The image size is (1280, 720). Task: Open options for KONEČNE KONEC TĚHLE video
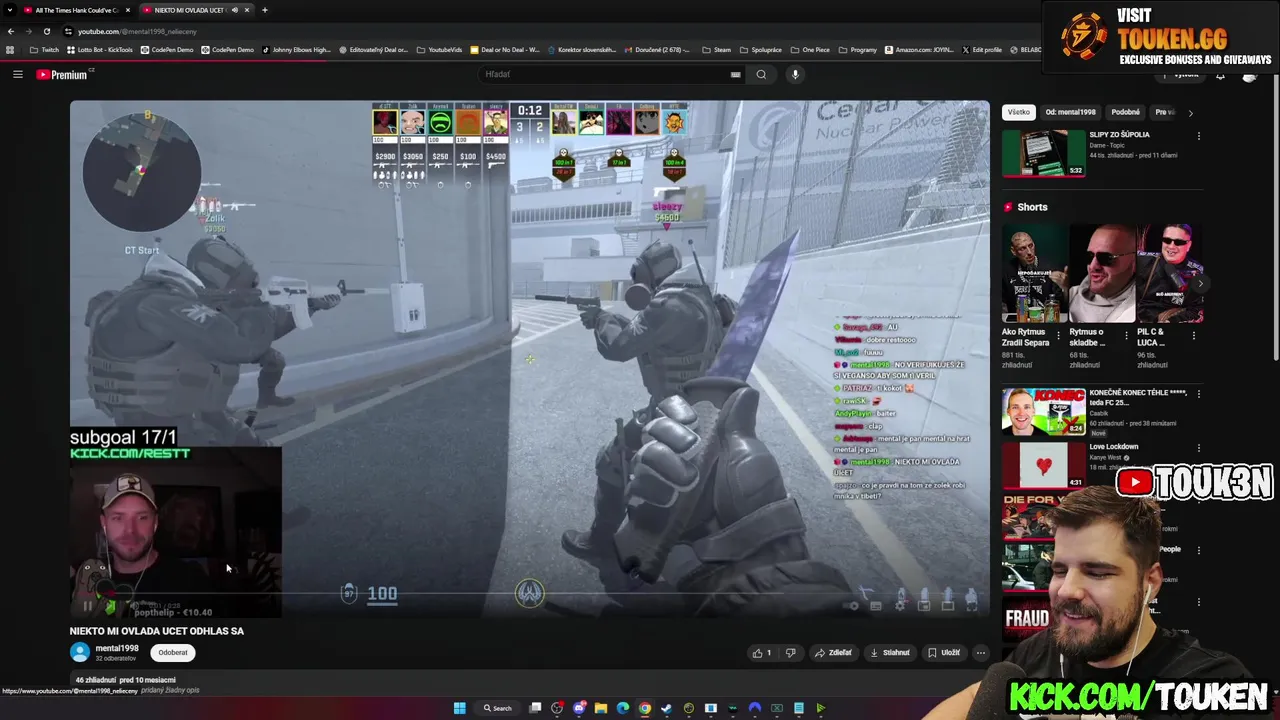pos(1198,394)
